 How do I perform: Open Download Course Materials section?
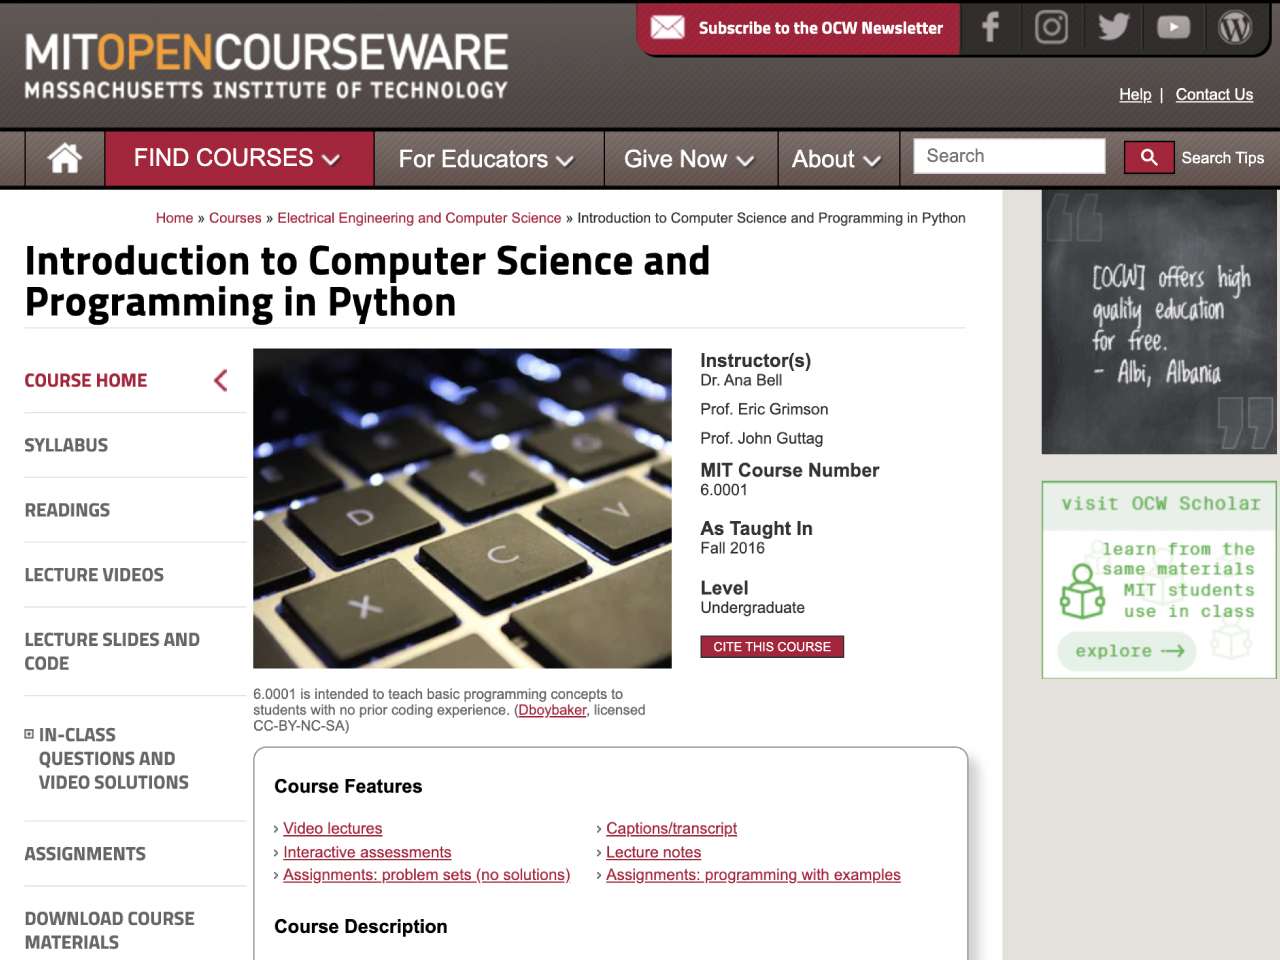click(109, 930)
